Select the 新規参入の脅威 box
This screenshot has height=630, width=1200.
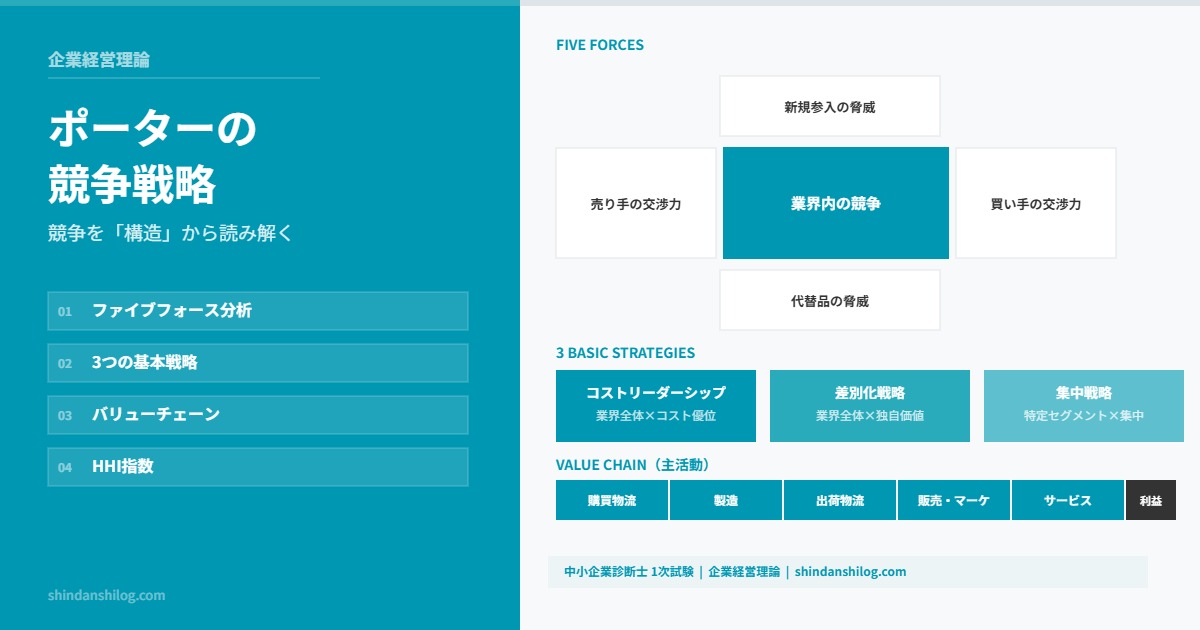point(829,105)
